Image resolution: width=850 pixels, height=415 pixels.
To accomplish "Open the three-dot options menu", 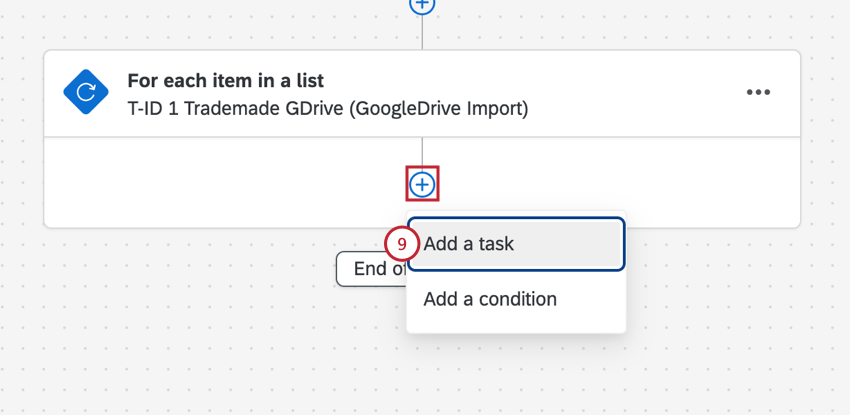I will pos(758,93).
